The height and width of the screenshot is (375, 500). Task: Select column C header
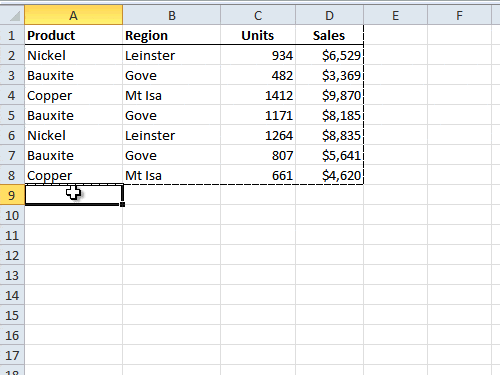coord(258,15)
